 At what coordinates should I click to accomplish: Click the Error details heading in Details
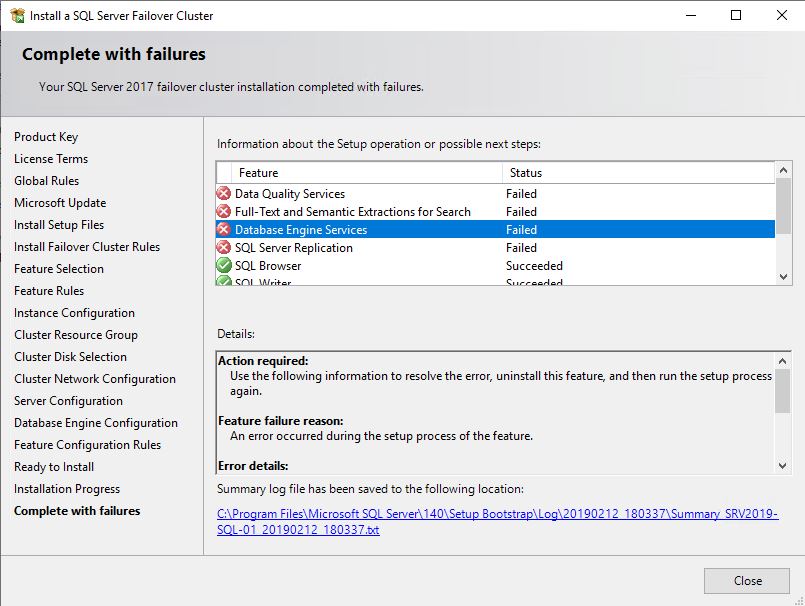[253, 466]
